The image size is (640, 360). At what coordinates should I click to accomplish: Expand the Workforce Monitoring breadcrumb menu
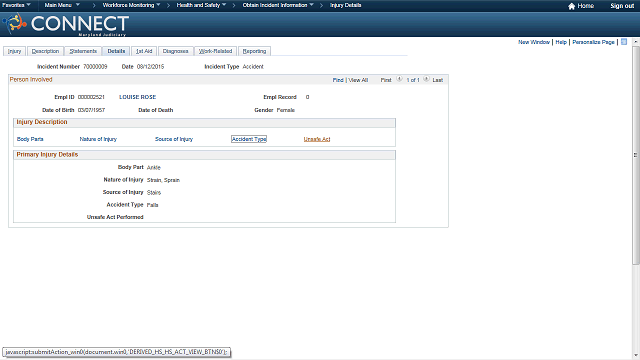coord(131,5)
